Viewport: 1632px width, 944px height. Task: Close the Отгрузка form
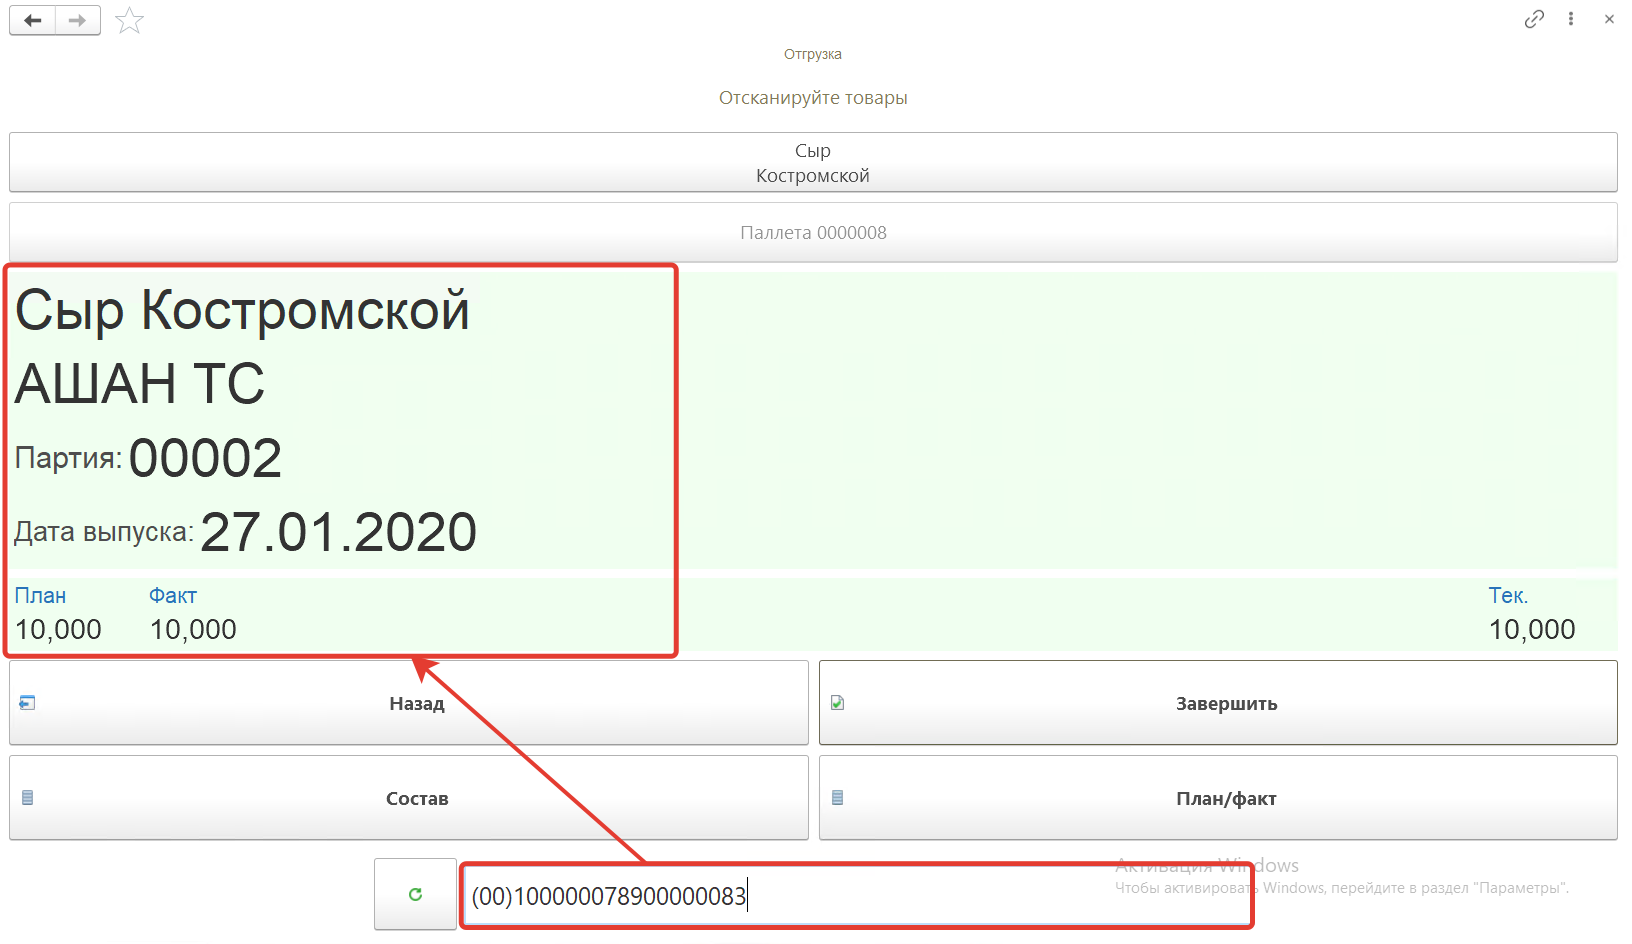pyautogui.click(x=1609, y=19)
